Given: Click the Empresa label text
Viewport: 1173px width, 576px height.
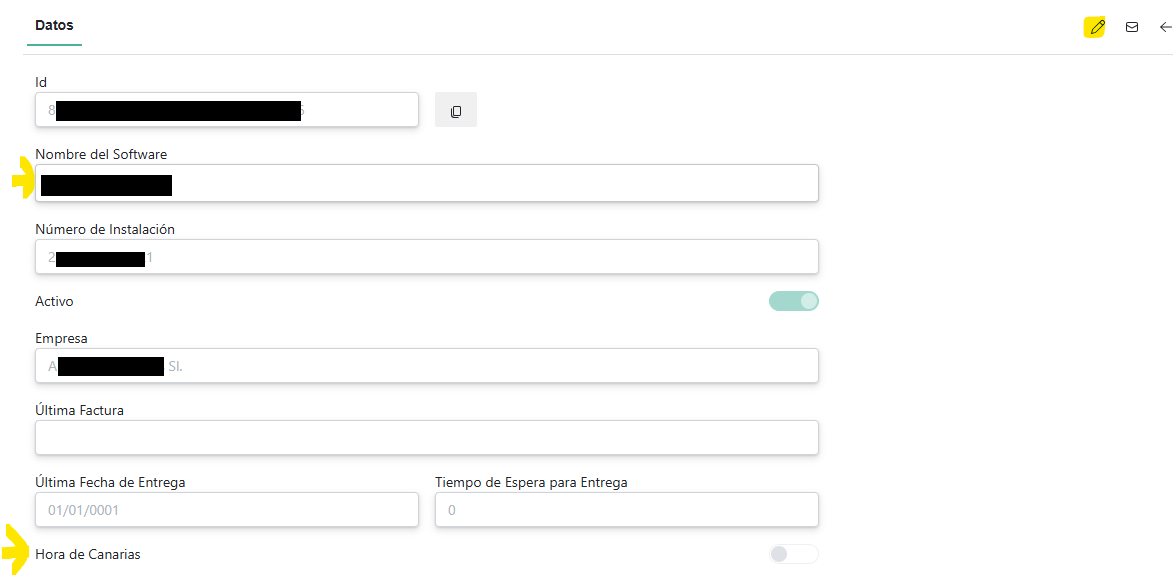Looking at the screenshot, I should tap(61, 338).
